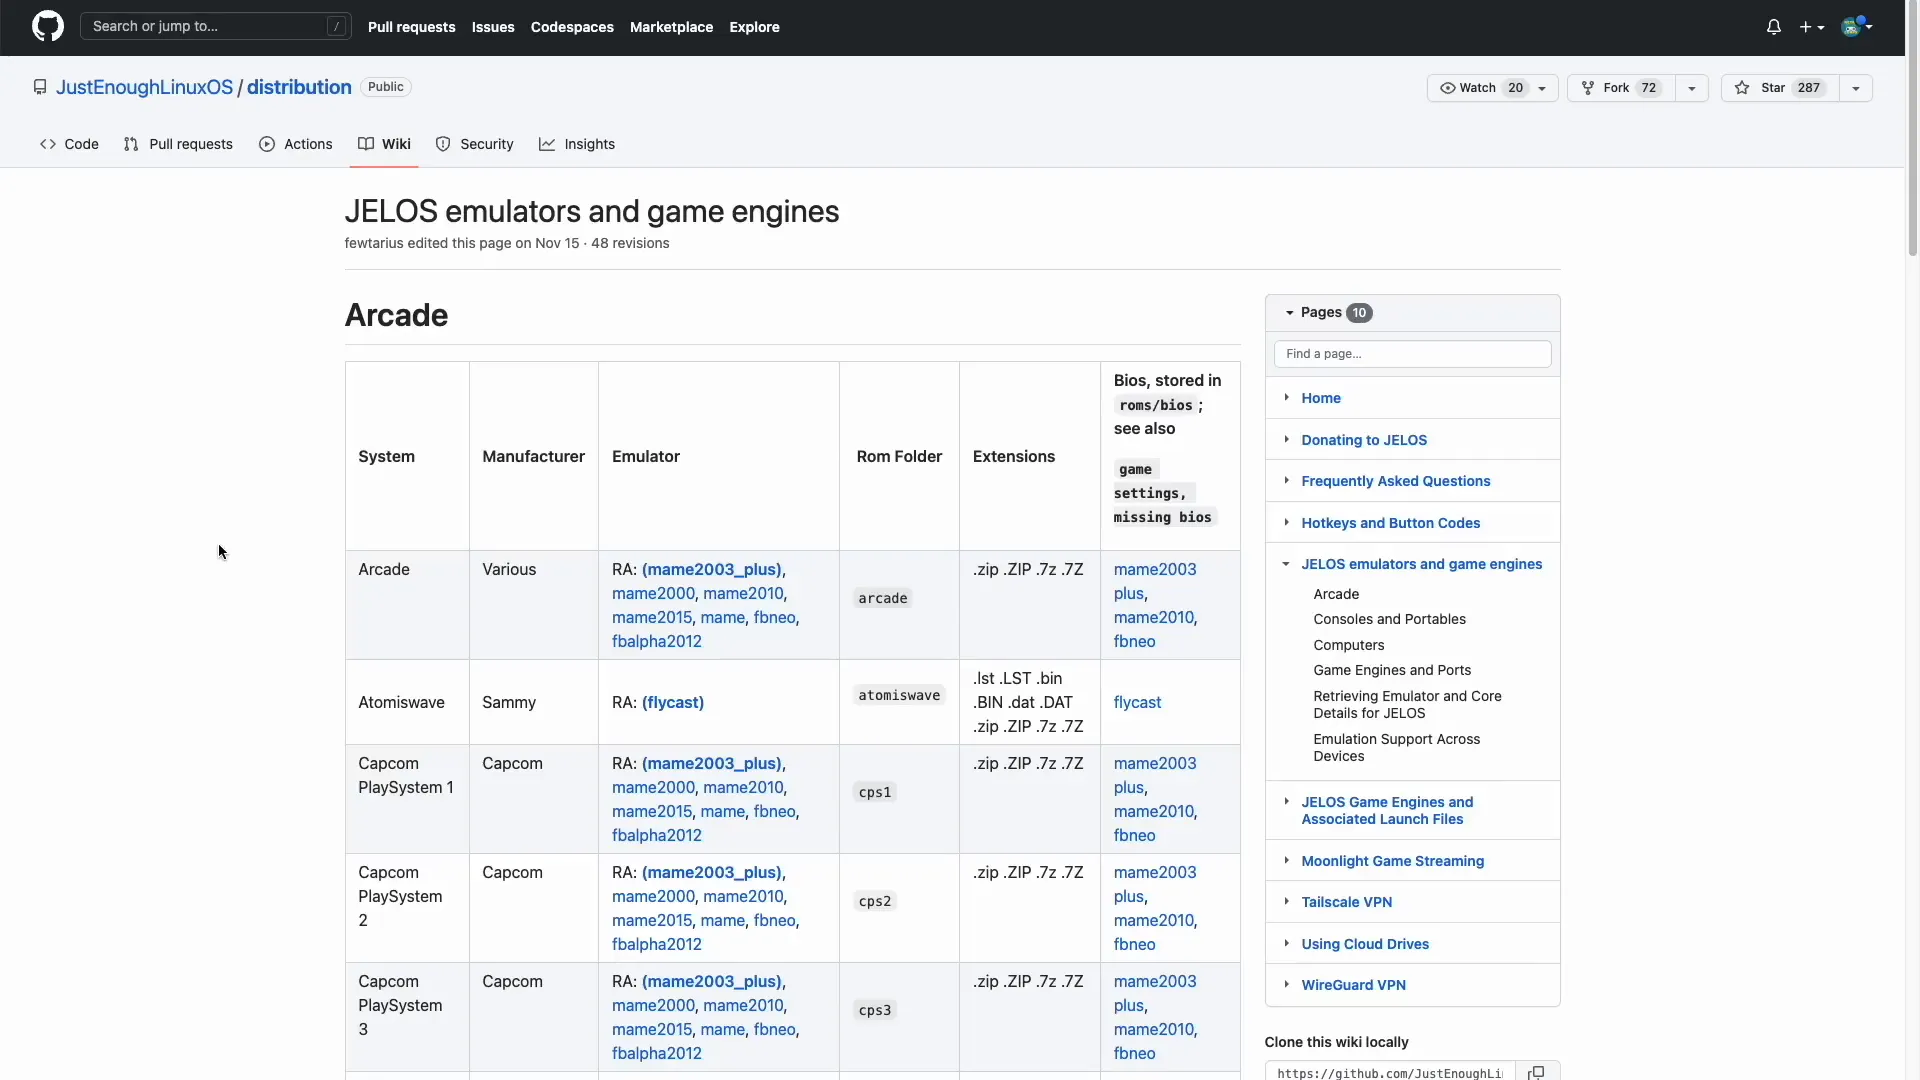
Task: Expand the Donating to JELOS arrow
Action: tap(1286, 439)
